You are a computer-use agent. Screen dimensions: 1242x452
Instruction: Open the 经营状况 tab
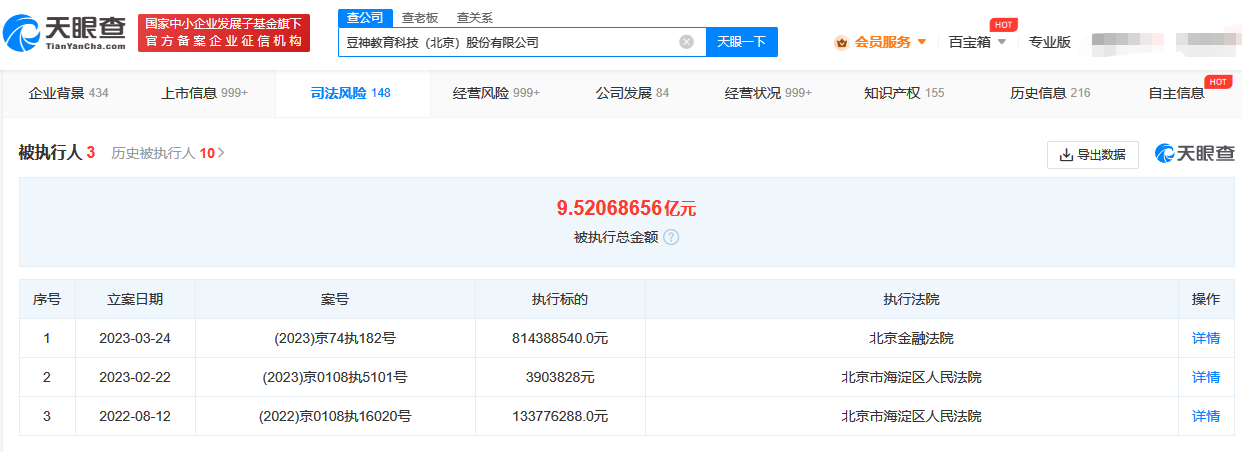[768, 93]
